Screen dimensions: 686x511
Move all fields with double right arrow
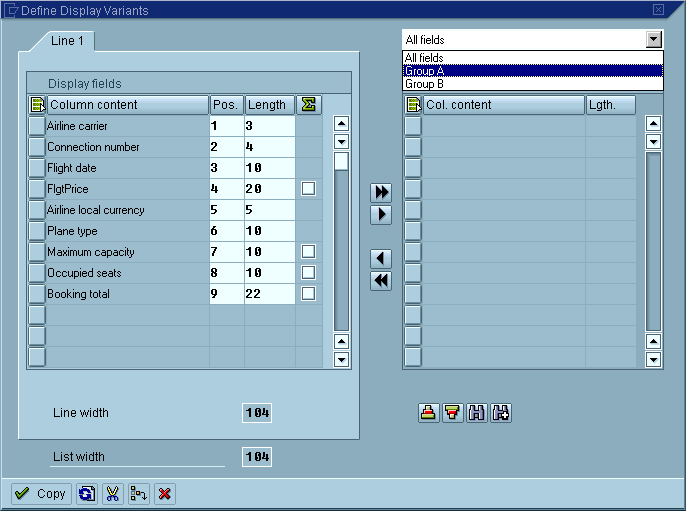click(x=381, y=191)
